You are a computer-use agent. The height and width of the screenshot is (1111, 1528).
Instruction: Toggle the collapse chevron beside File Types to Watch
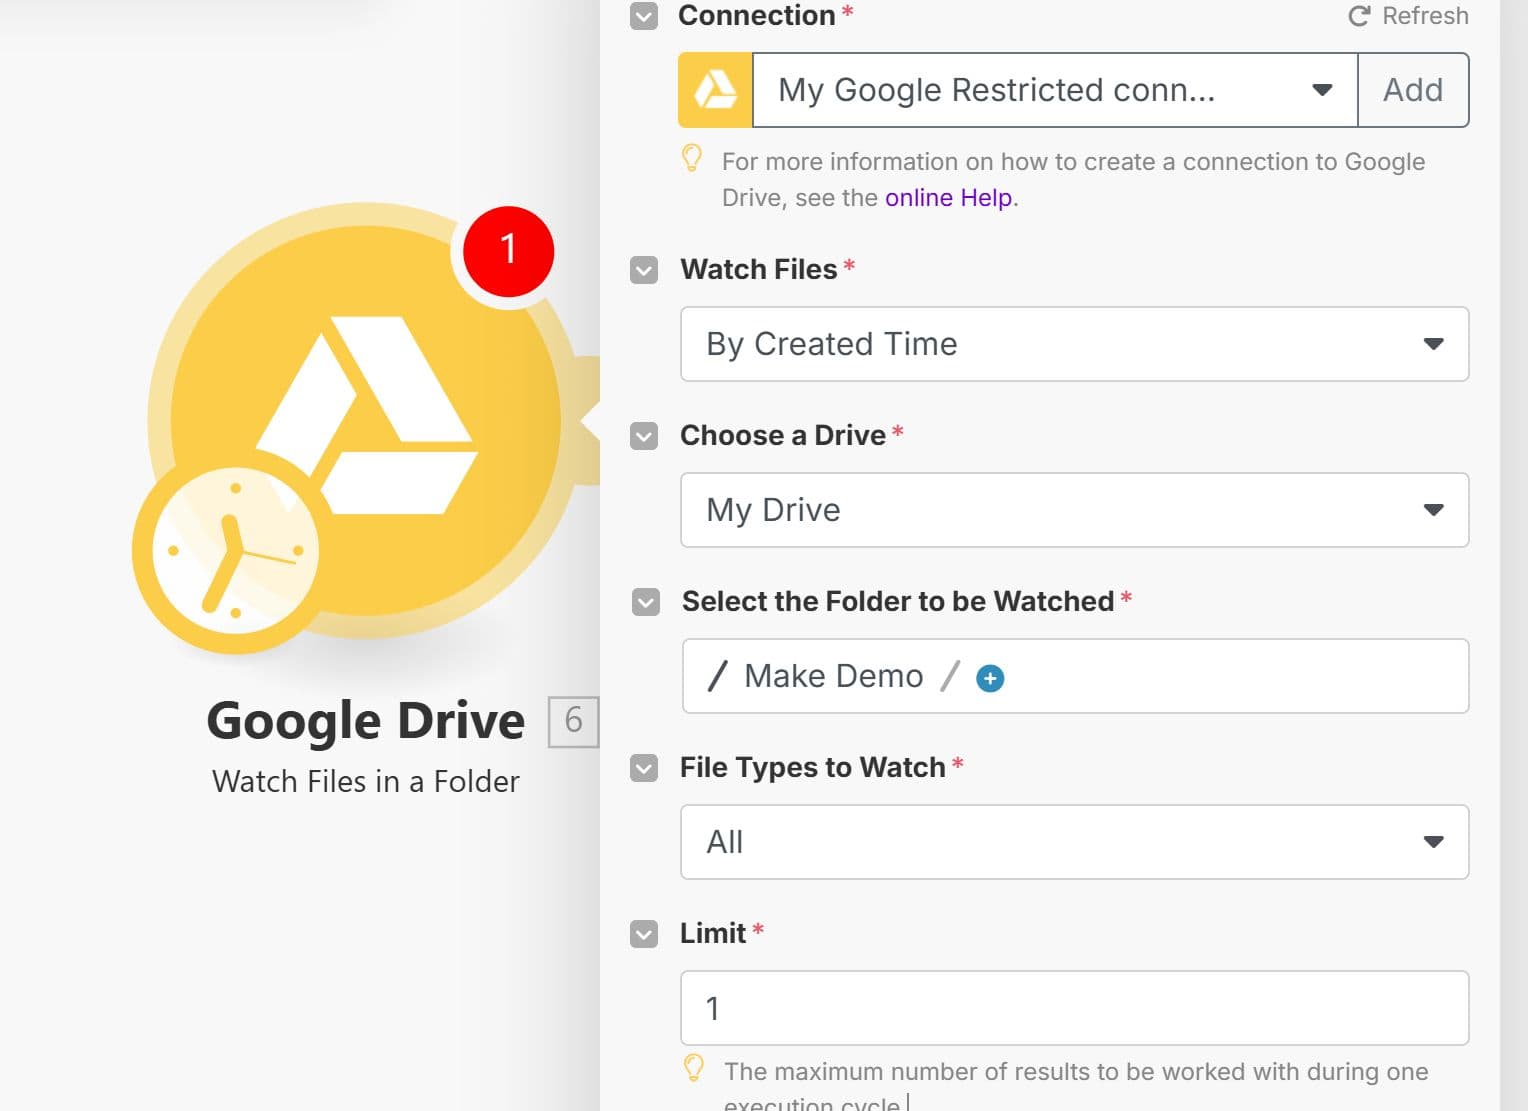pos(643,768)
